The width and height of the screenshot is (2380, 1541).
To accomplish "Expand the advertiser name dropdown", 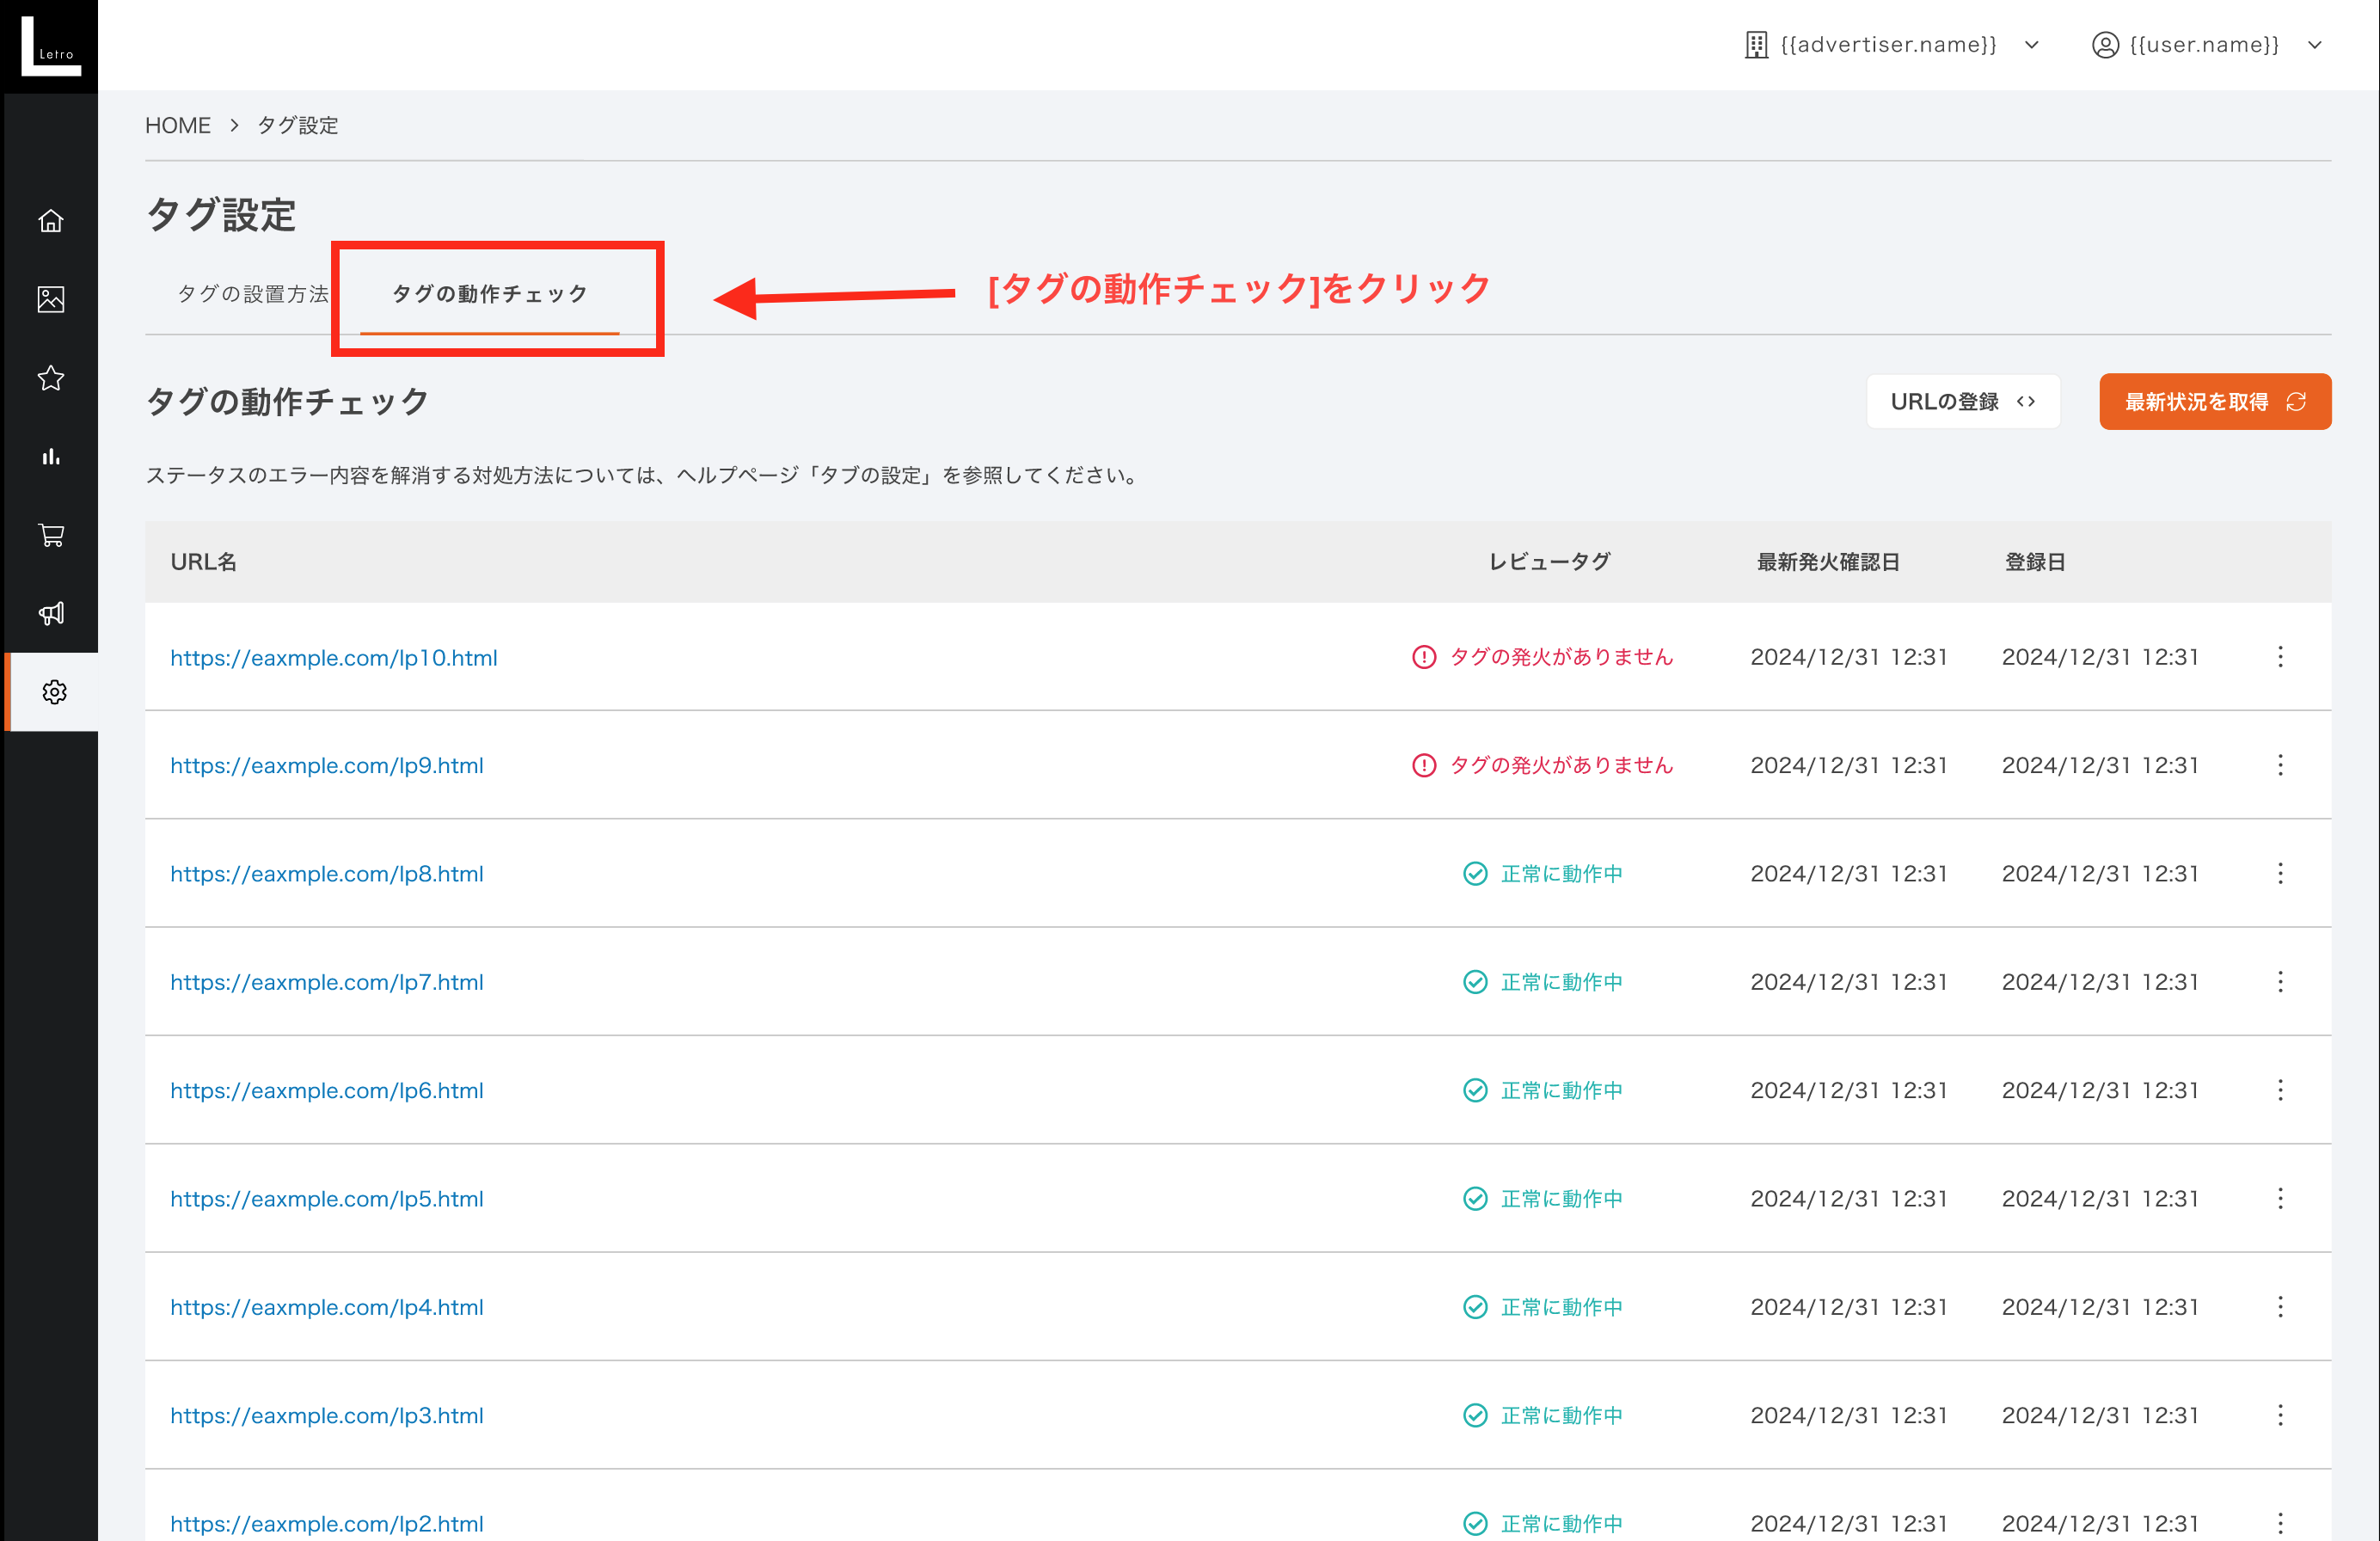I will [1892, 45].
